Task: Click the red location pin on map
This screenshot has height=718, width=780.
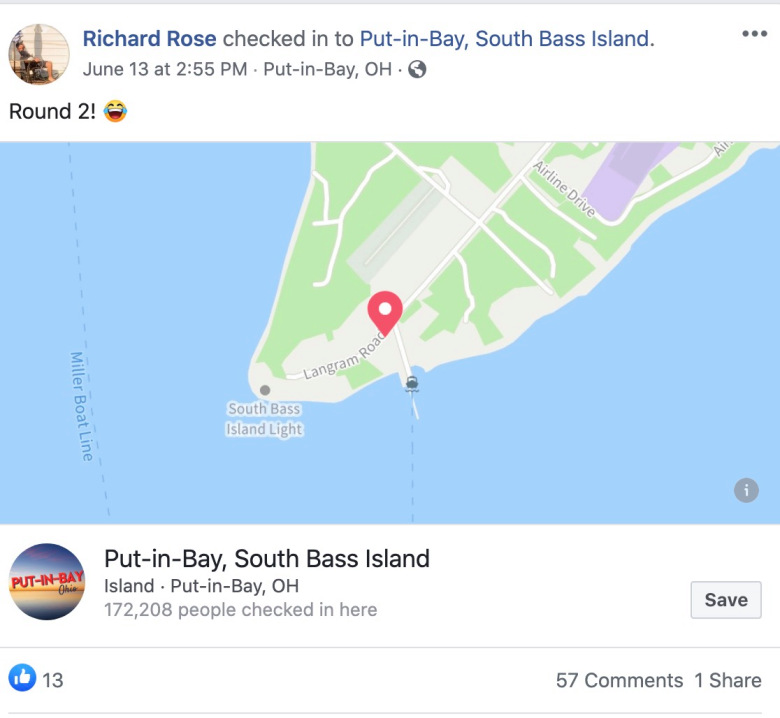Action: click(x=385, y=311)
